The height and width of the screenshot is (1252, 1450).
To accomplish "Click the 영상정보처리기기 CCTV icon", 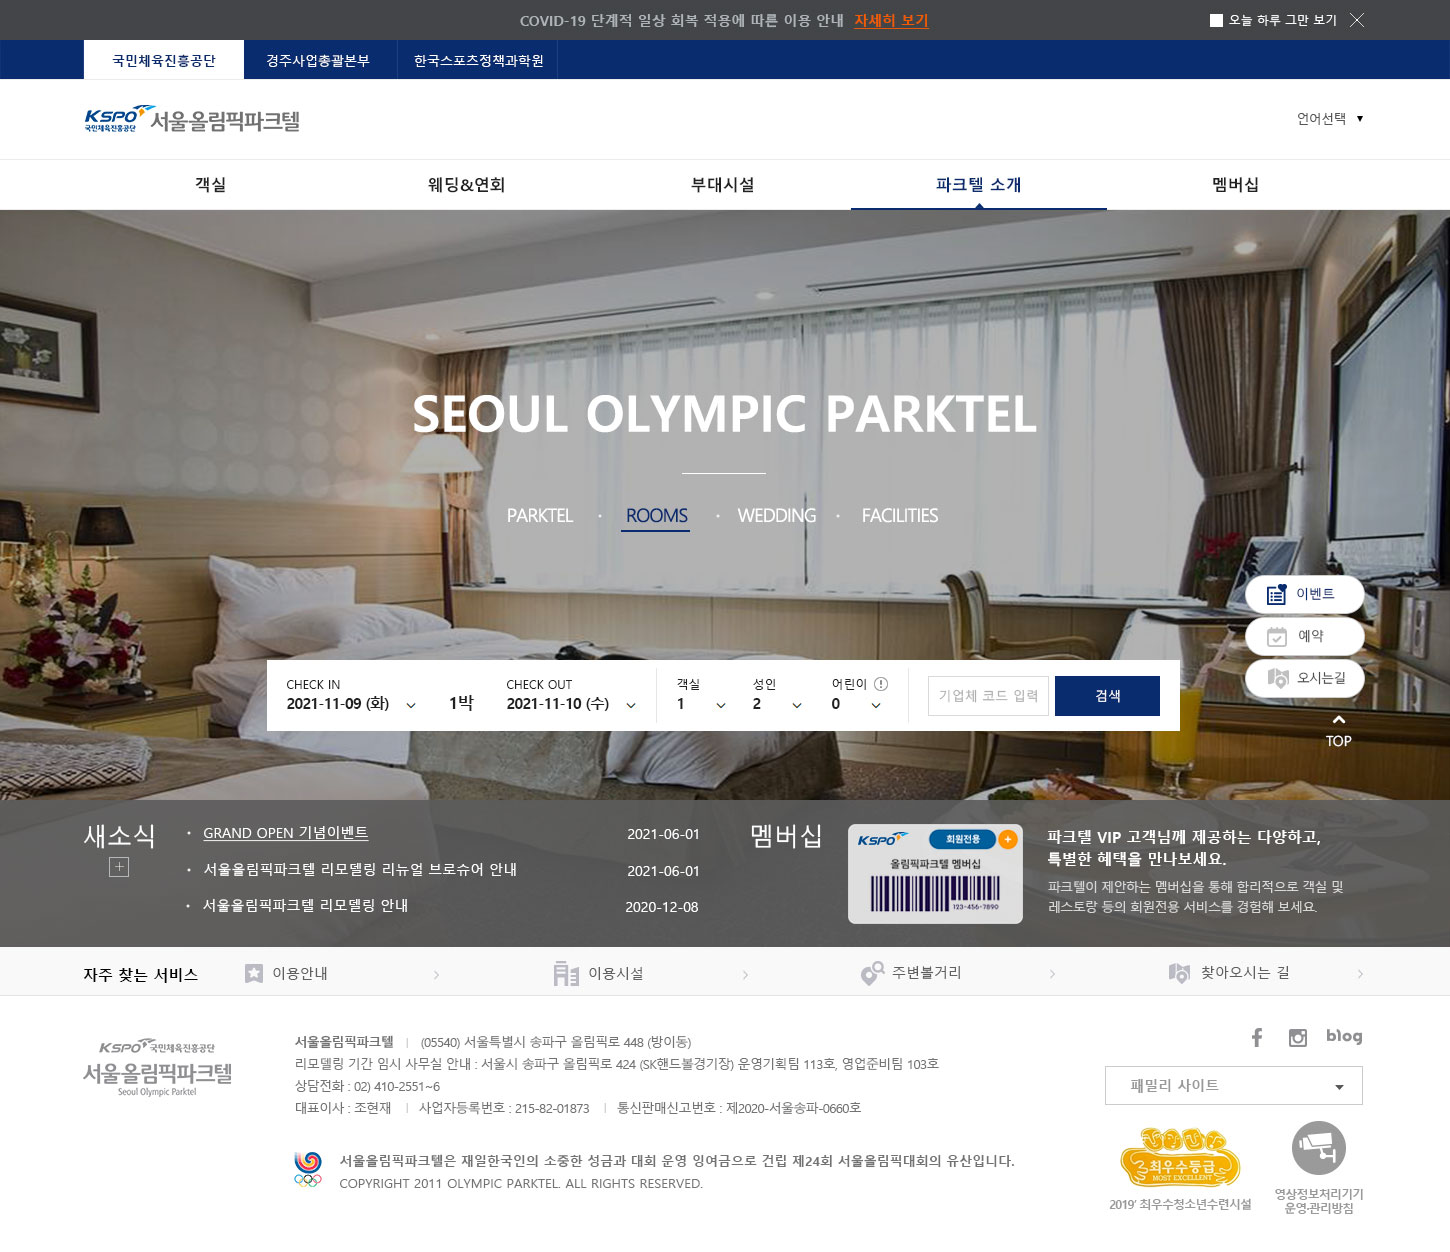I will [x=1319, y=1149].
